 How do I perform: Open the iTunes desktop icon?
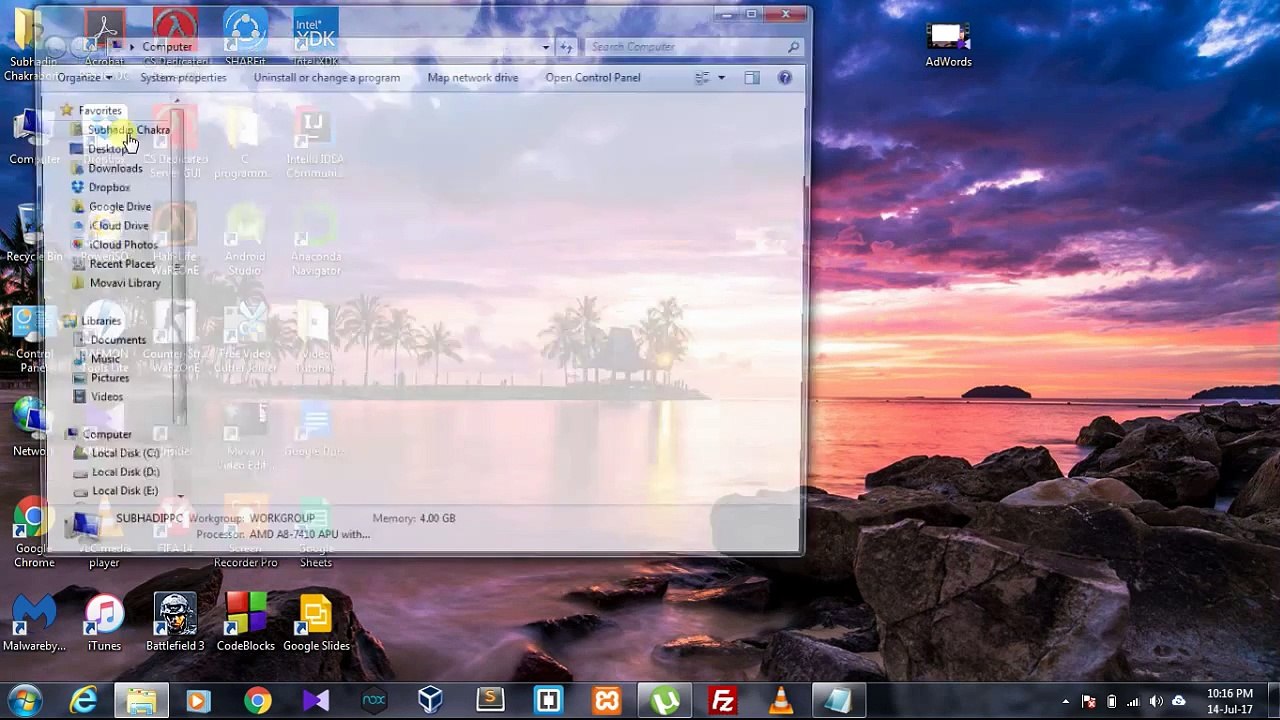tap(104, 618)
